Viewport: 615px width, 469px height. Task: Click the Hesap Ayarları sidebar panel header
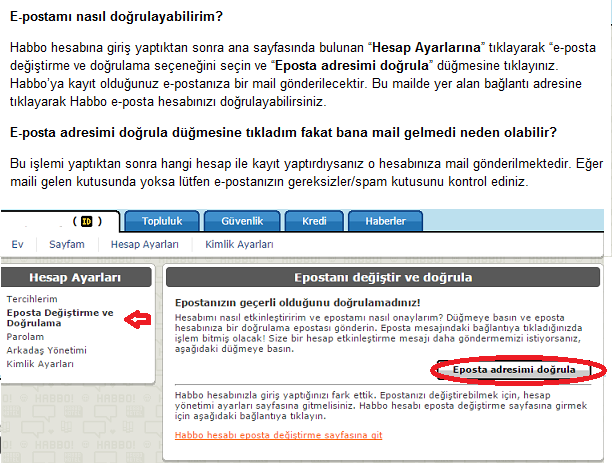[x=76, y=277]
